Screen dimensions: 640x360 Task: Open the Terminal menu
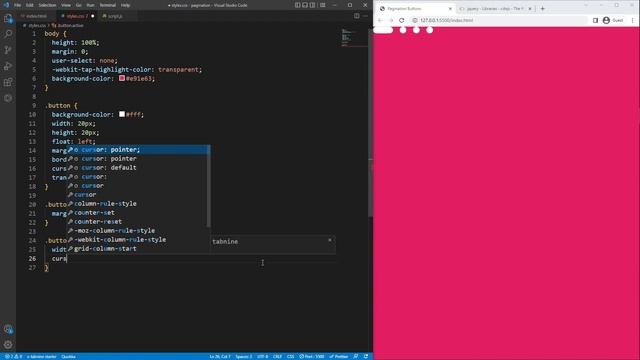108,5
